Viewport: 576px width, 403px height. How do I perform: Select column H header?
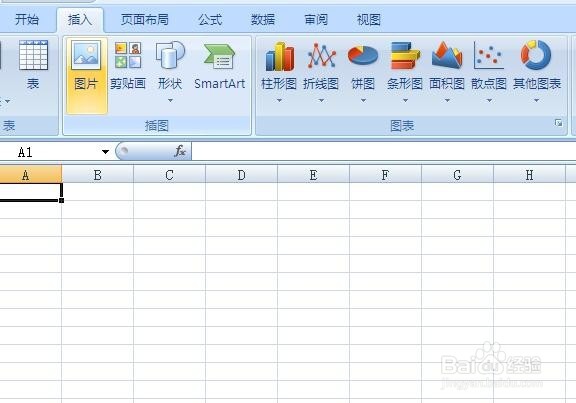click(x=529, y=175)
